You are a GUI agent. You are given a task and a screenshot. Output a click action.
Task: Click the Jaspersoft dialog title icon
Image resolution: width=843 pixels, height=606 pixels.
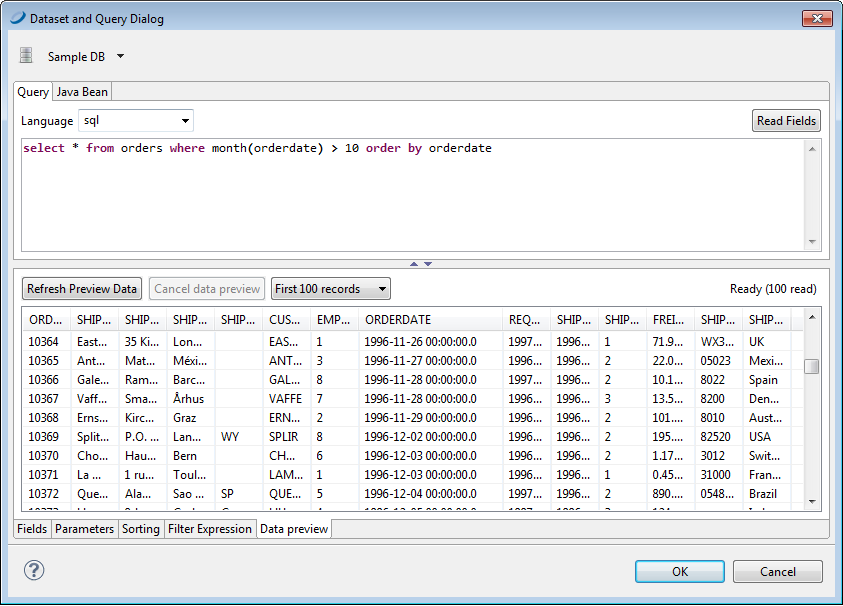tap(18, 18)
